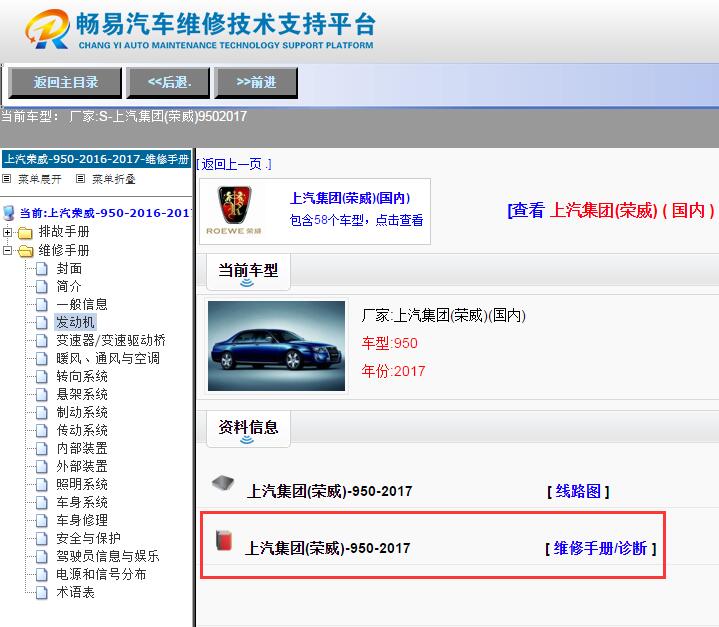Click the page icon next to 转向系统

tap(42, 377)
